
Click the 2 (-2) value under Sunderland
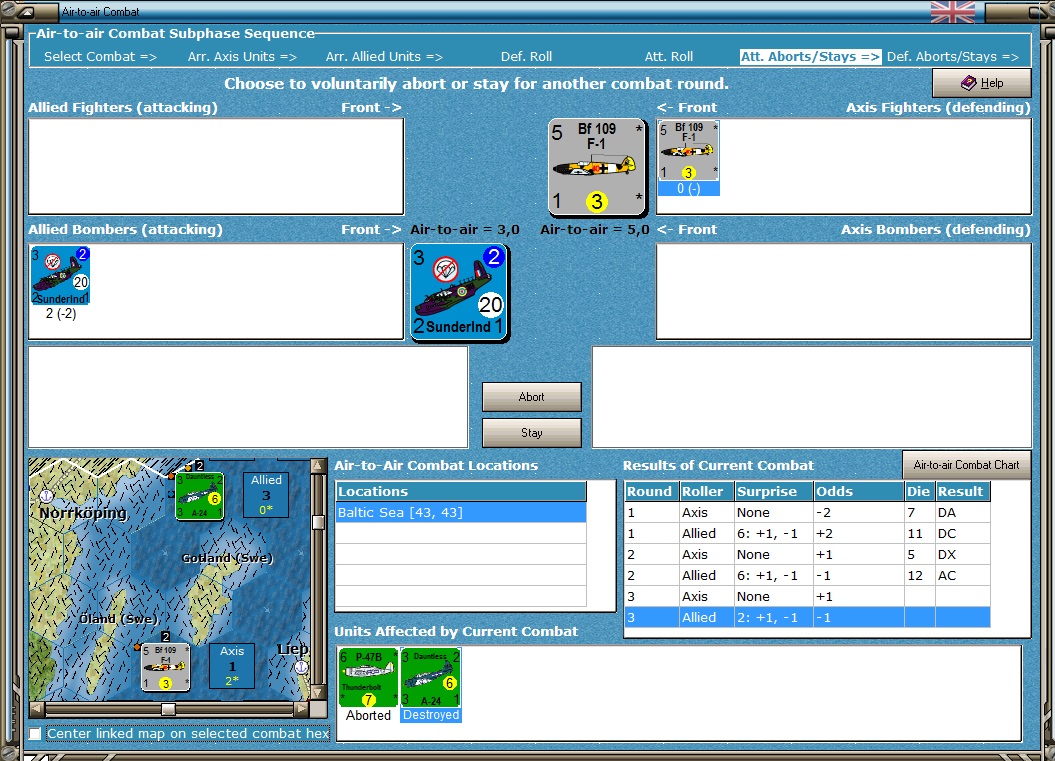[61, 314]
